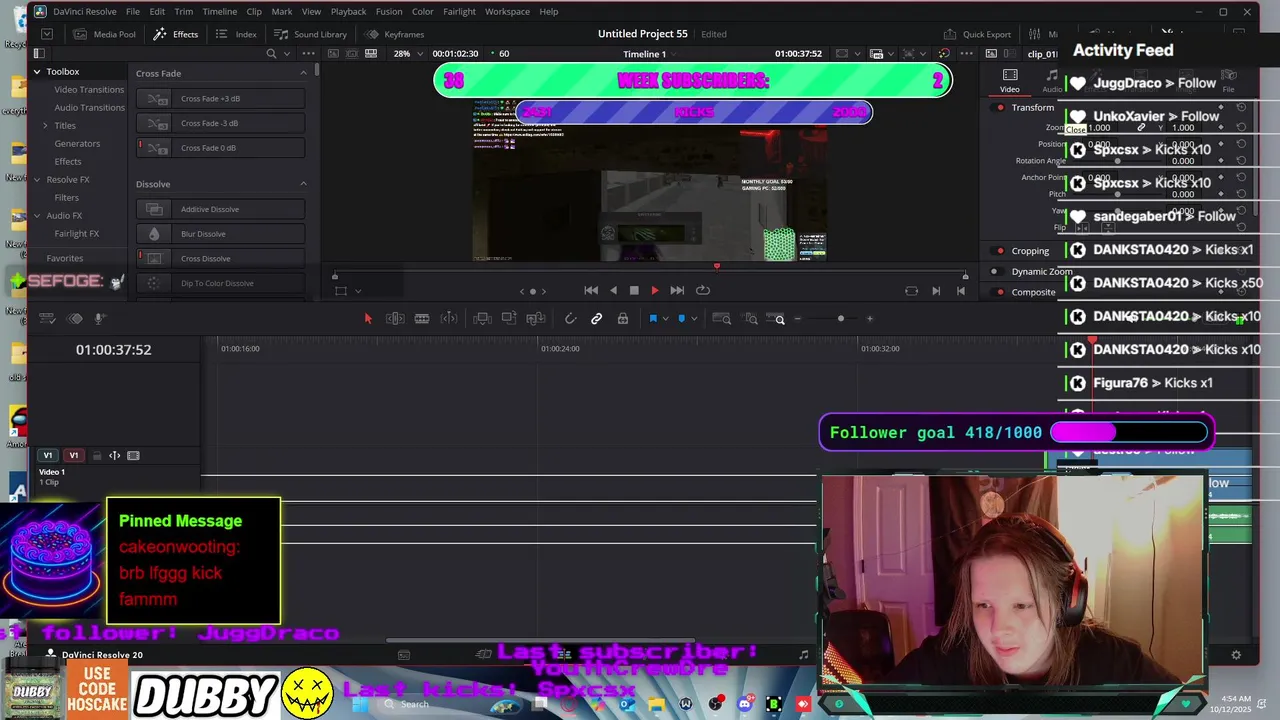
Task: Toggle V1 track auto select icon
Action: click(x=115, y=456)
